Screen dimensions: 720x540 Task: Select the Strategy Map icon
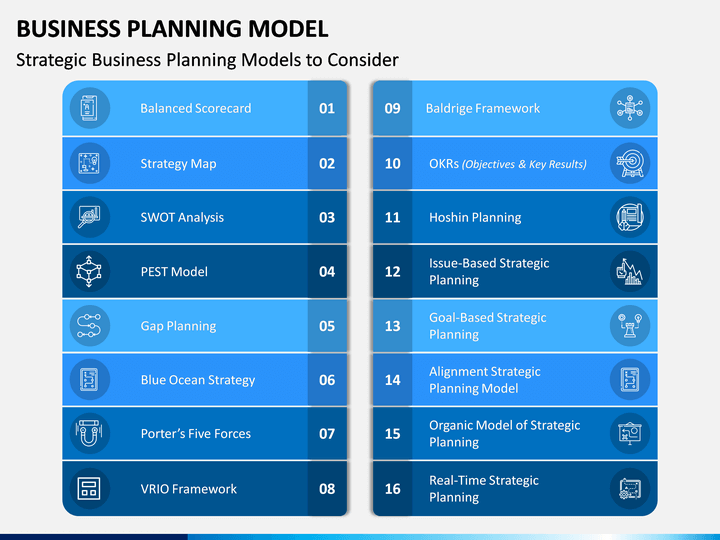pos(90,163)
